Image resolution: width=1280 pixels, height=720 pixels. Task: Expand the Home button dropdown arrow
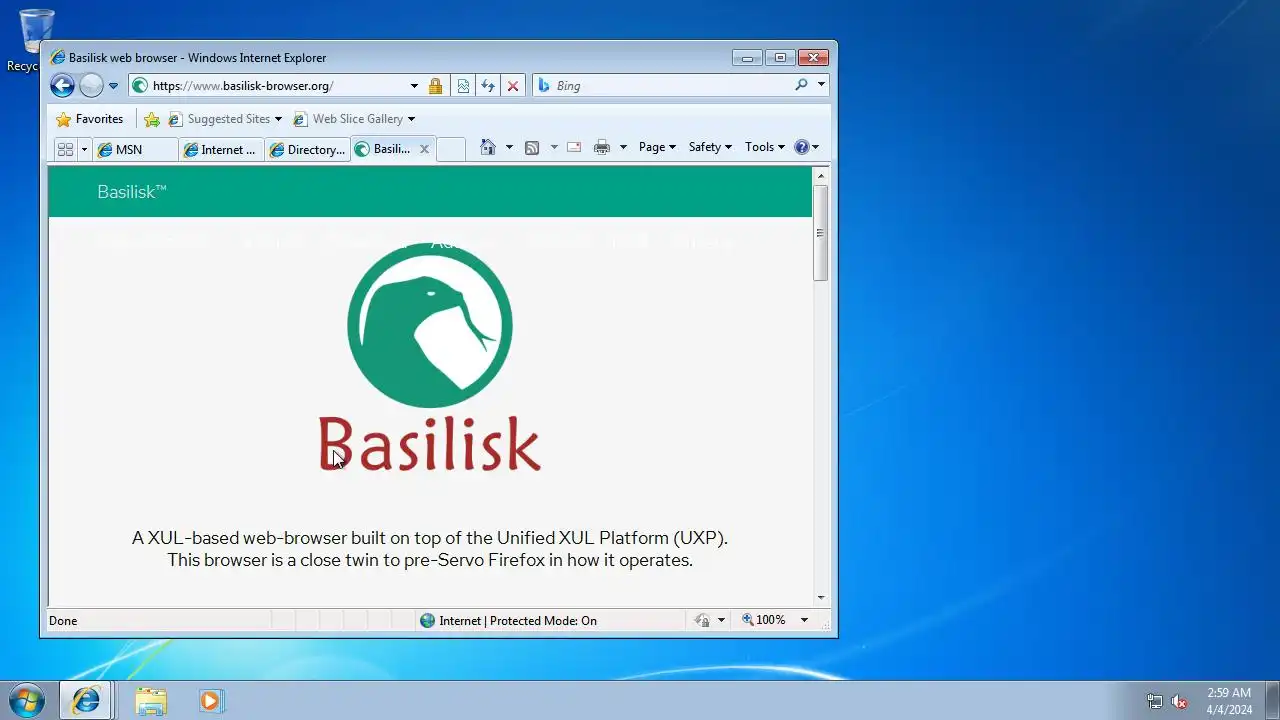tap(509, 147)
